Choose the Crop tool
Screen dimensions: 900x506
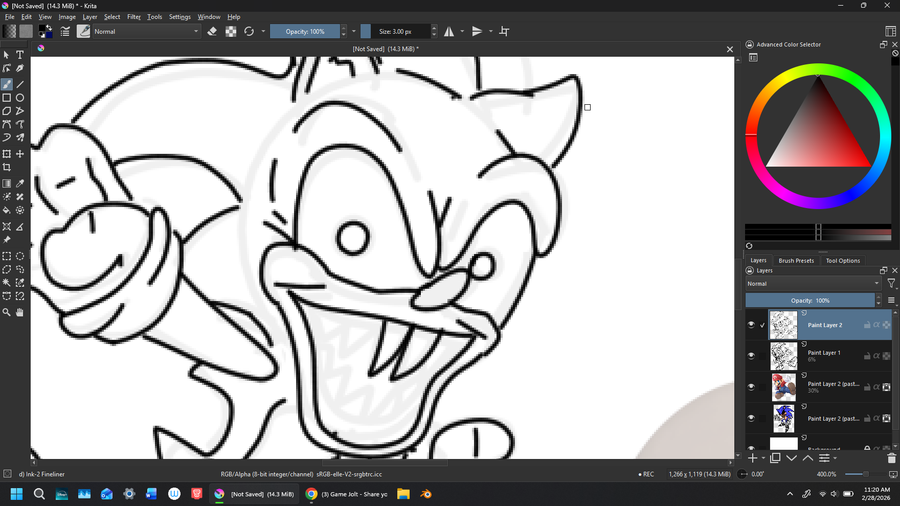pyautogui.click(x=6, y=168)
